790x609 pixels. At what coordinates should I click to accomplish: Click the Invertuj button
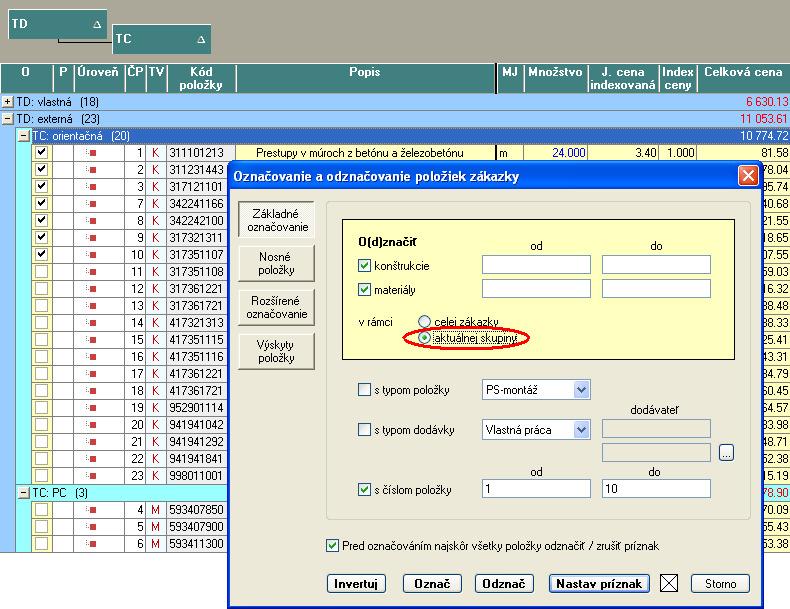pos(356,583)
